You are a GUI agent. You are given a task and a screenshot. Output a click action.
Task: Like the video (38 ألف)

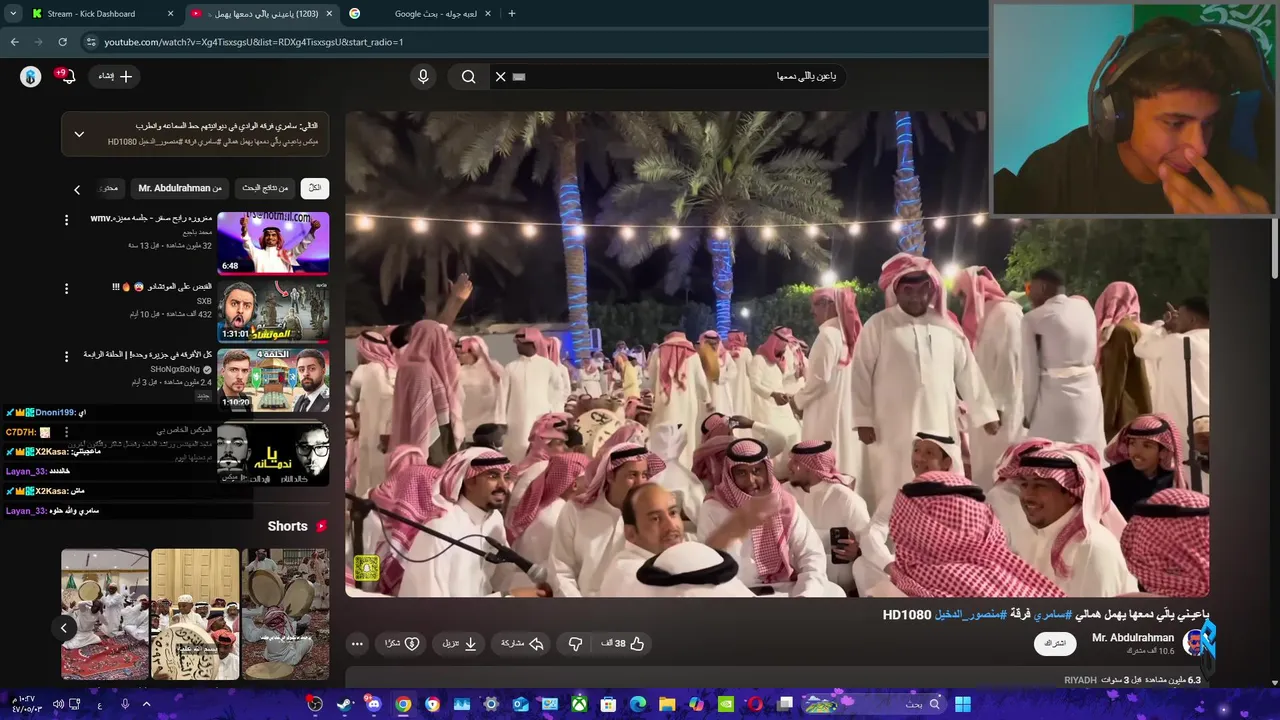623,644
